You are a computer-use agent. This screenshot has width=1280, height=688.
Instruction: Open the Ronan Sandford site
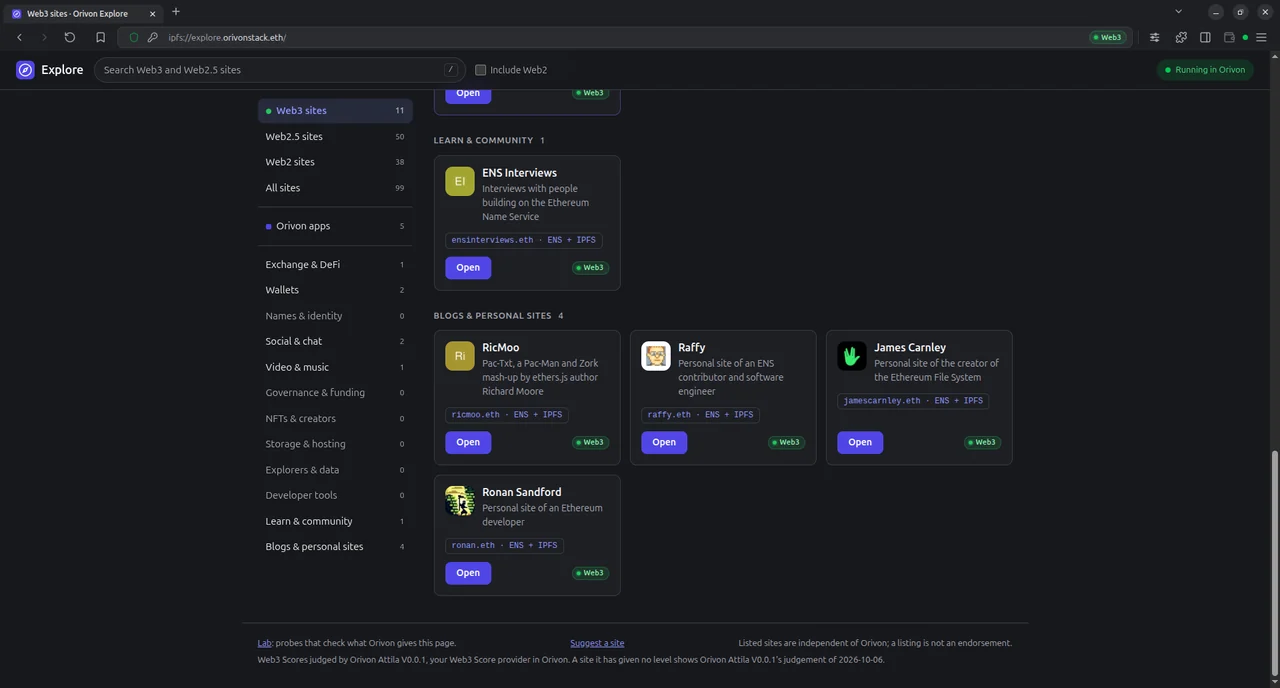coord(468,573)
